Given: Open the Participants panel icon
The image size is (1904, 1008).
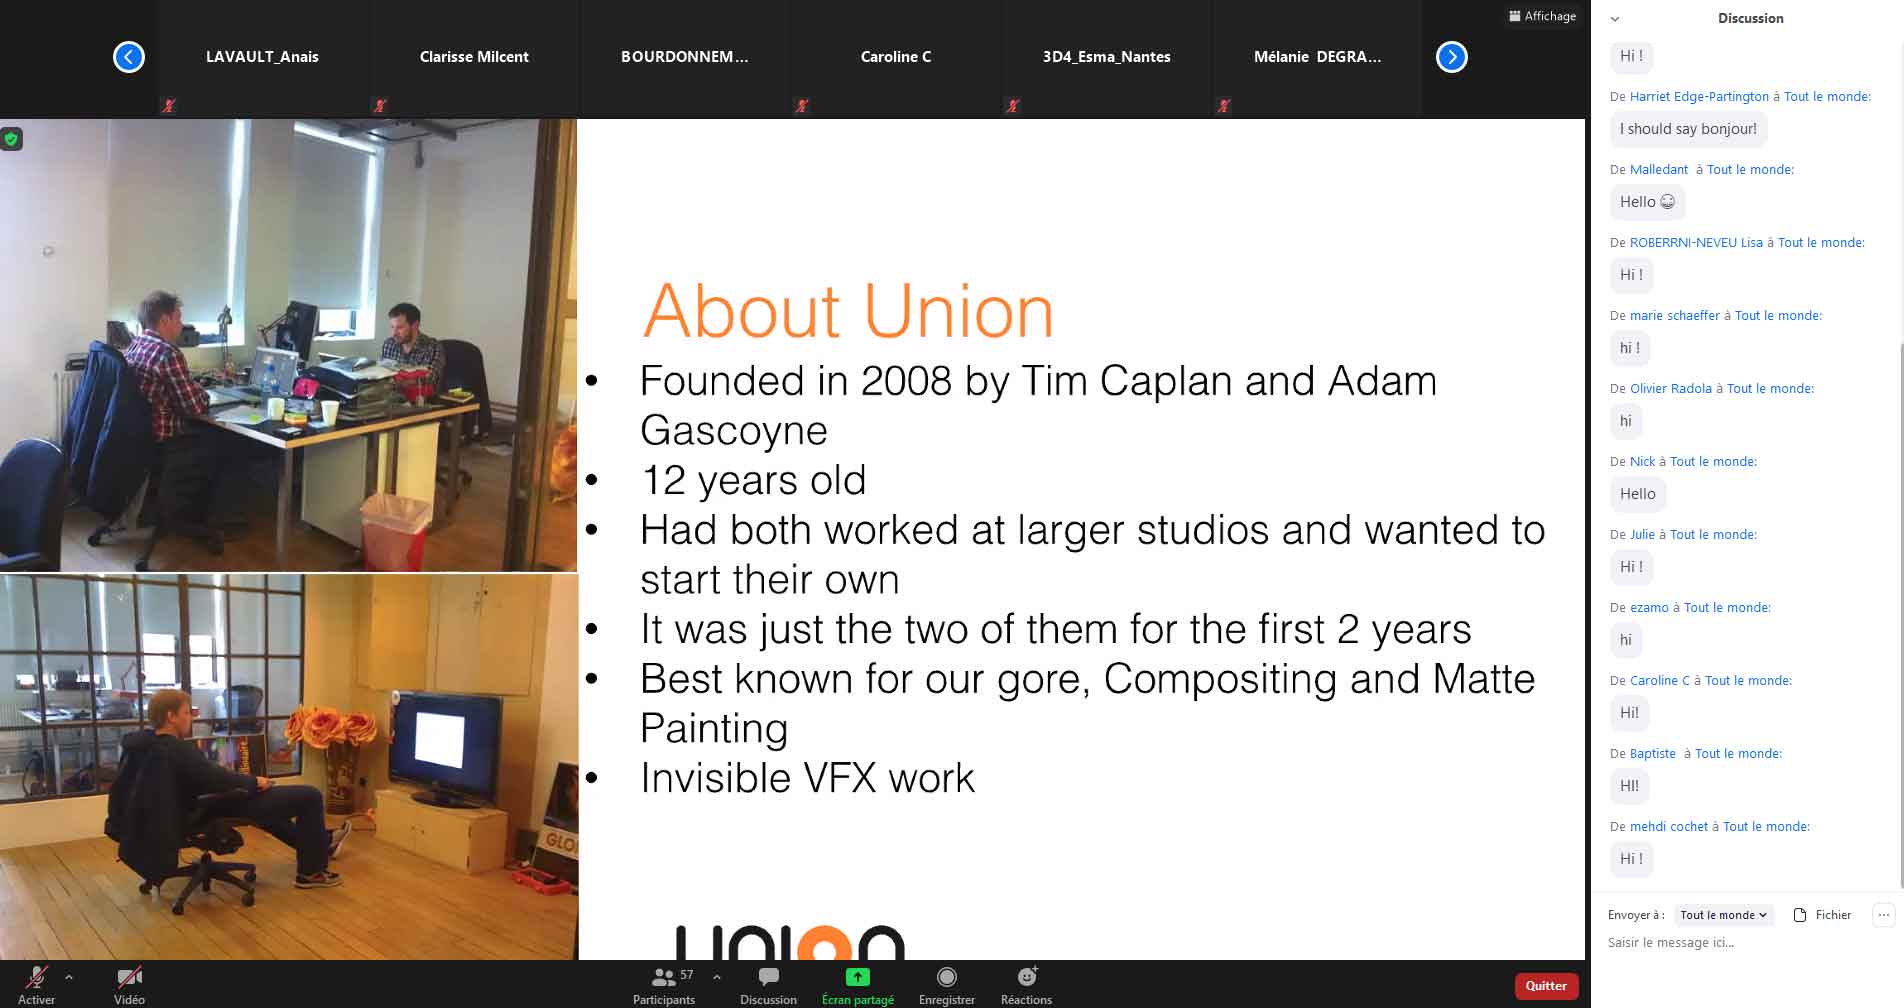Looking at the screenshot, I should (663, 977).
